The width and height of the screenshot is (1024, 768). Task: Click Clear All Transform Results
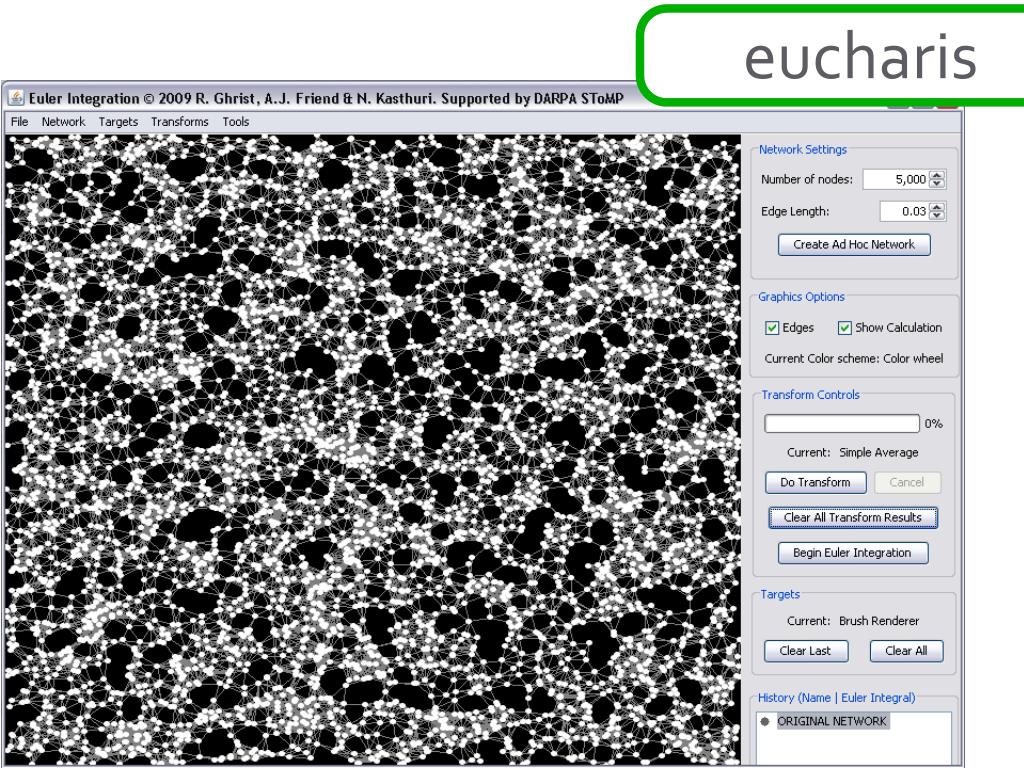point(853,517)
